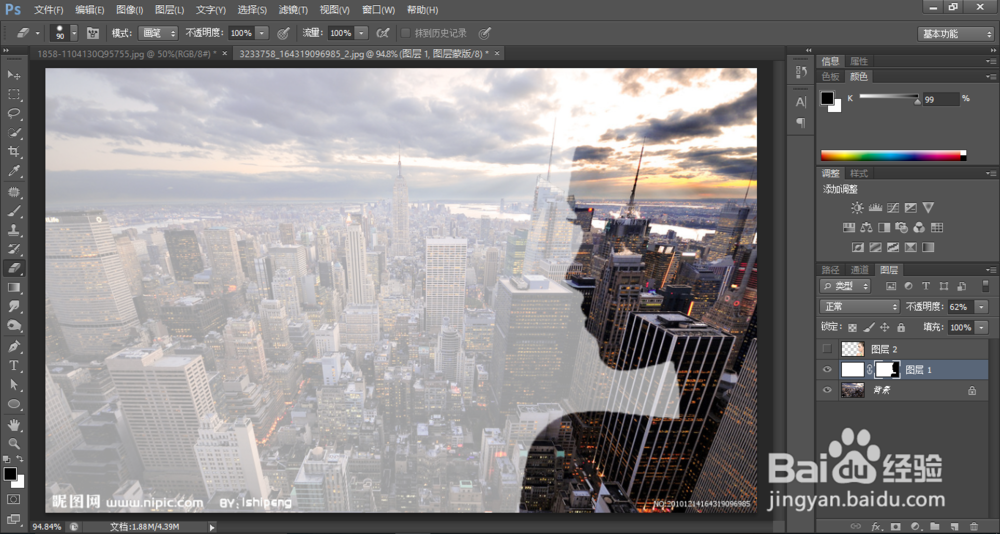Open layer fill 100% dropdown arrow
1000x534 pixels.
(x=981, y=327)
